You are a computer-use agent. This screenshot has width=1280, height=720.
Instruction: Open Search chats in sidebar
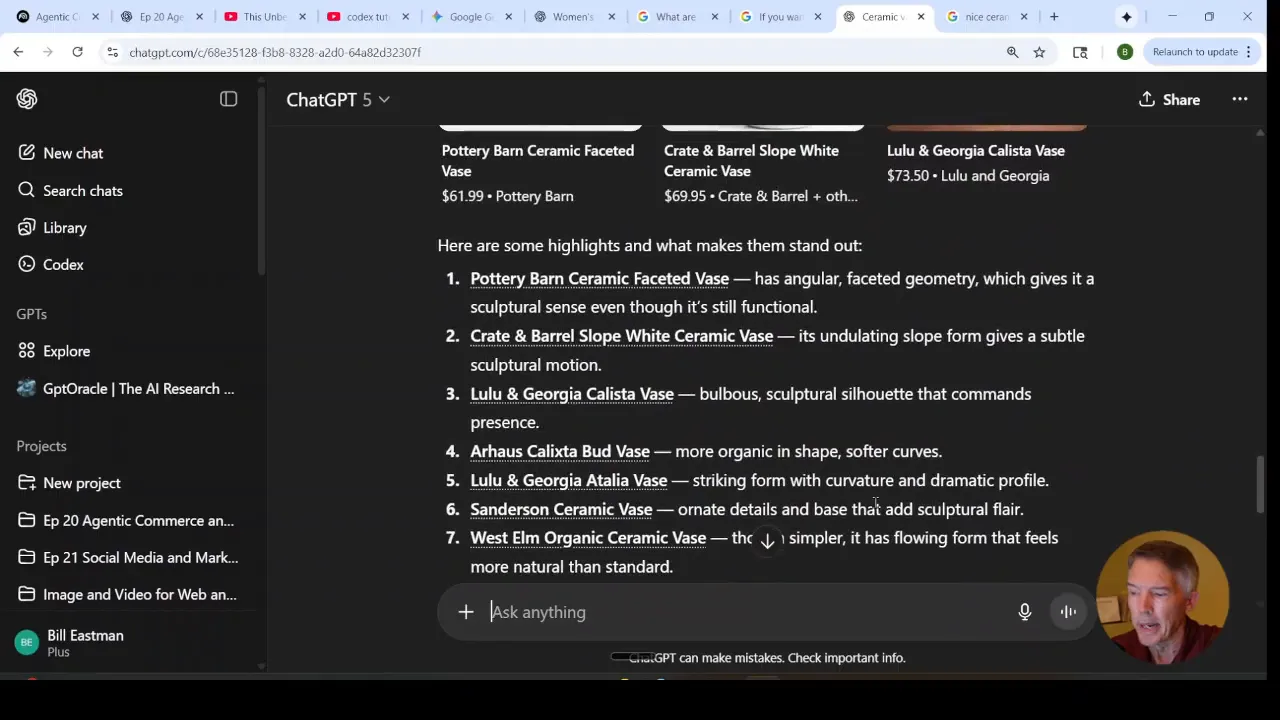[83, 190]
